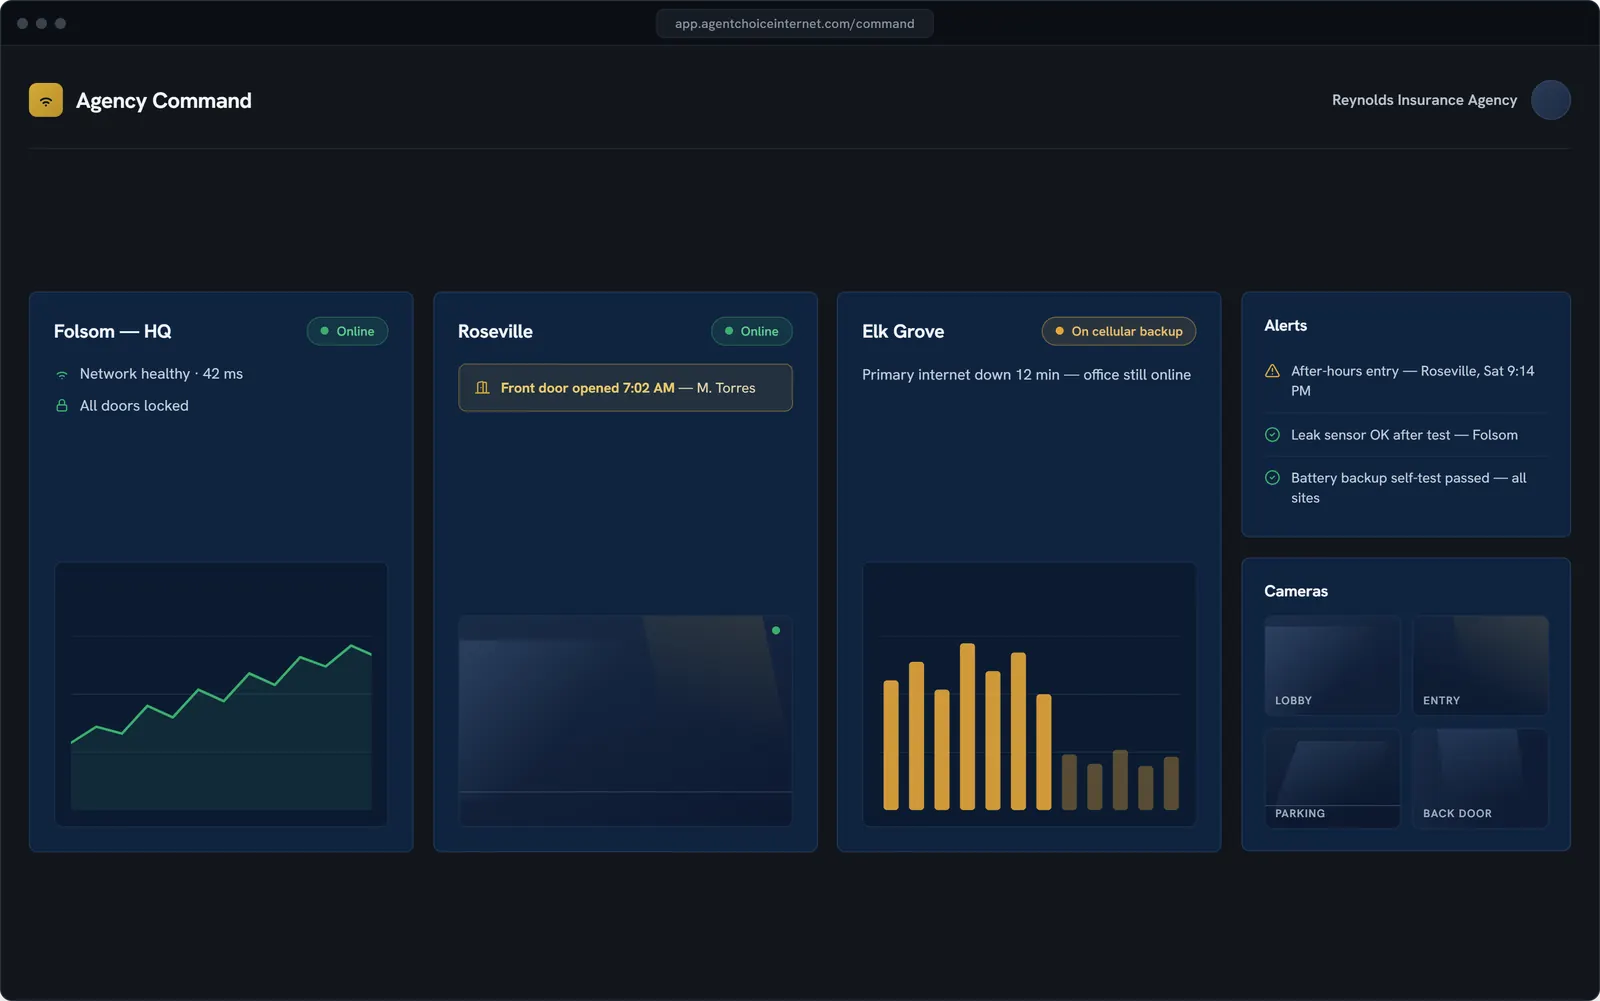Click the Online status badge on Roseville

coord(752,331)
